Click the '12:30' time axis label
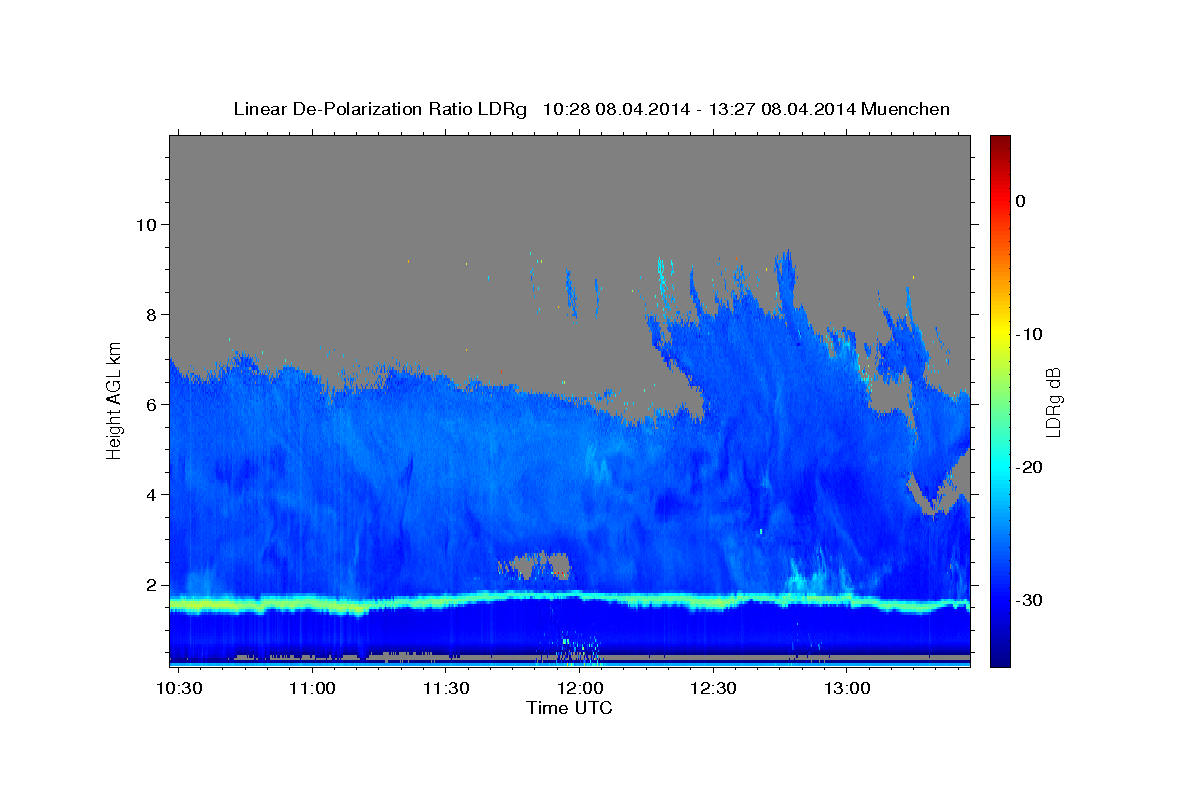 pos(713,689)
